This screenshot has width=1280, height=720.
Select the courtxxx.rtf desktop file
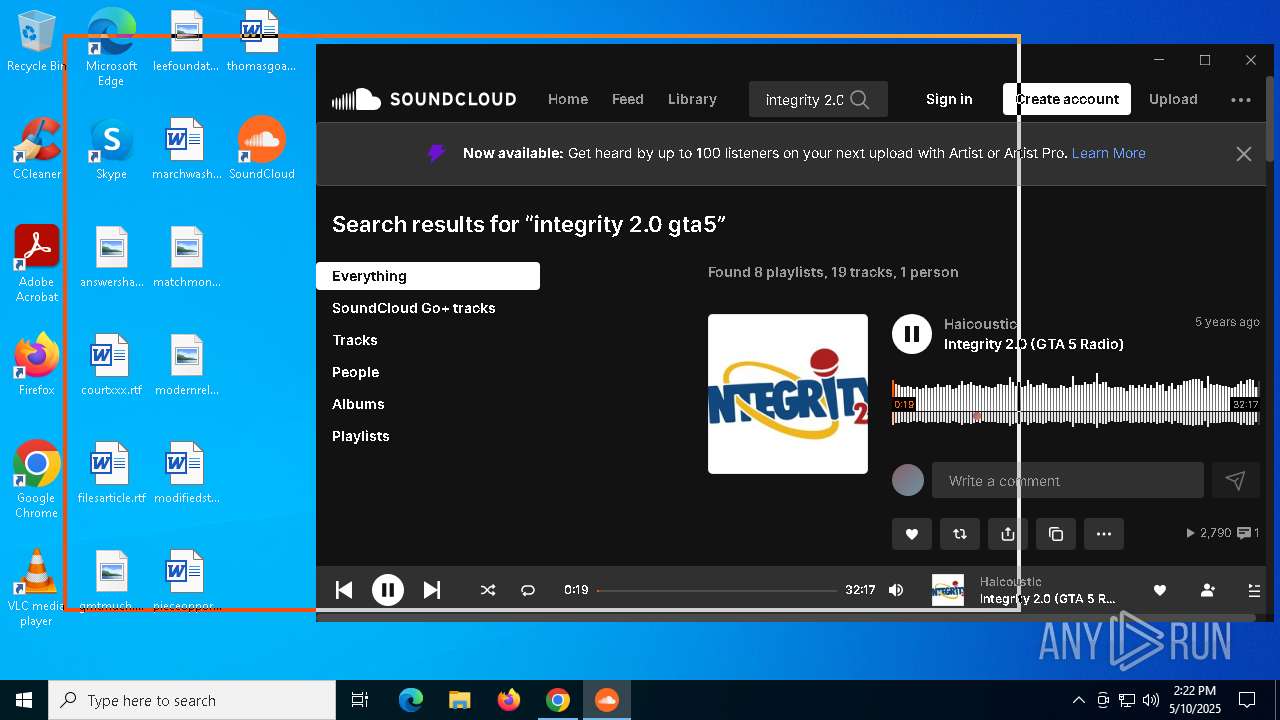[x=111, y=365]
